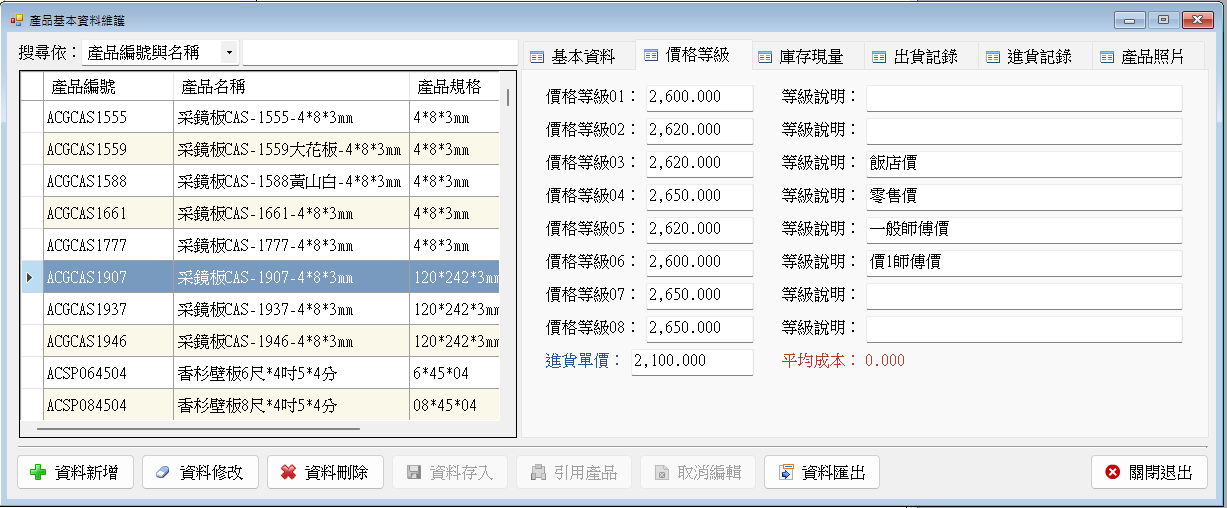Click the export icon on 資料匯出
The width and height of the screenshot is (1227, 508).
786,473
